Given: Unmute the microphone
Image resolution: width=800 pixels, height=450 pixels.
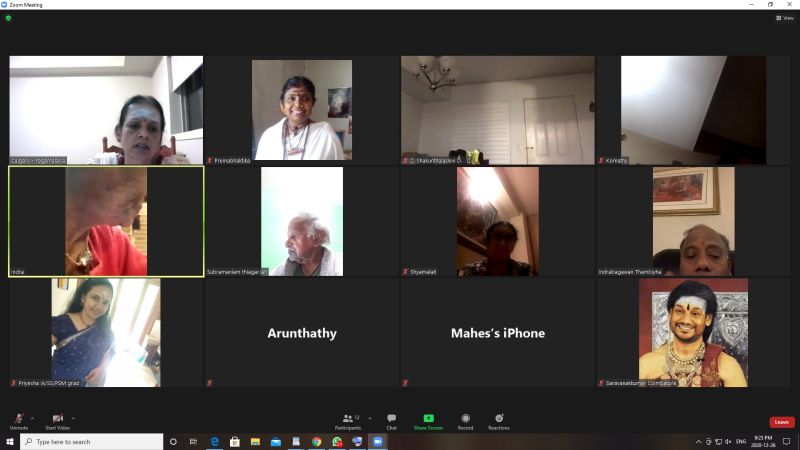Looking at the screenshot, I should coord(18,419).
